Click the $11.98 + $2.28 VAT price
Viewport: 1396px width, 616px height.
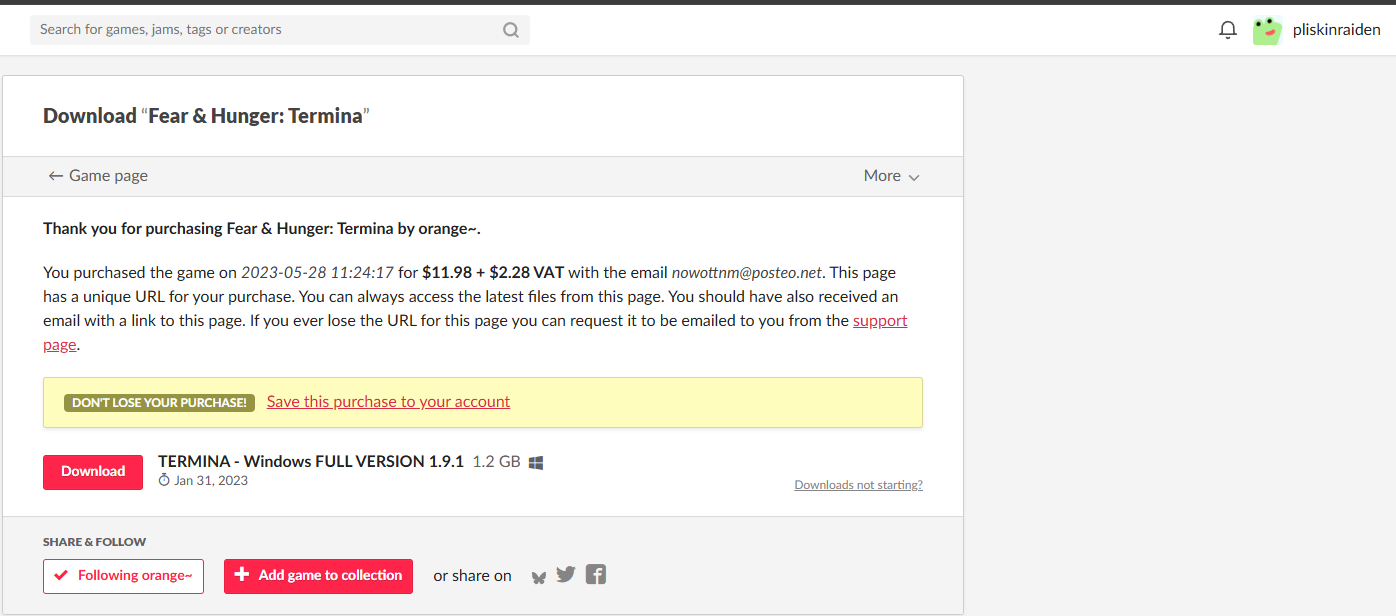point(493,273)
